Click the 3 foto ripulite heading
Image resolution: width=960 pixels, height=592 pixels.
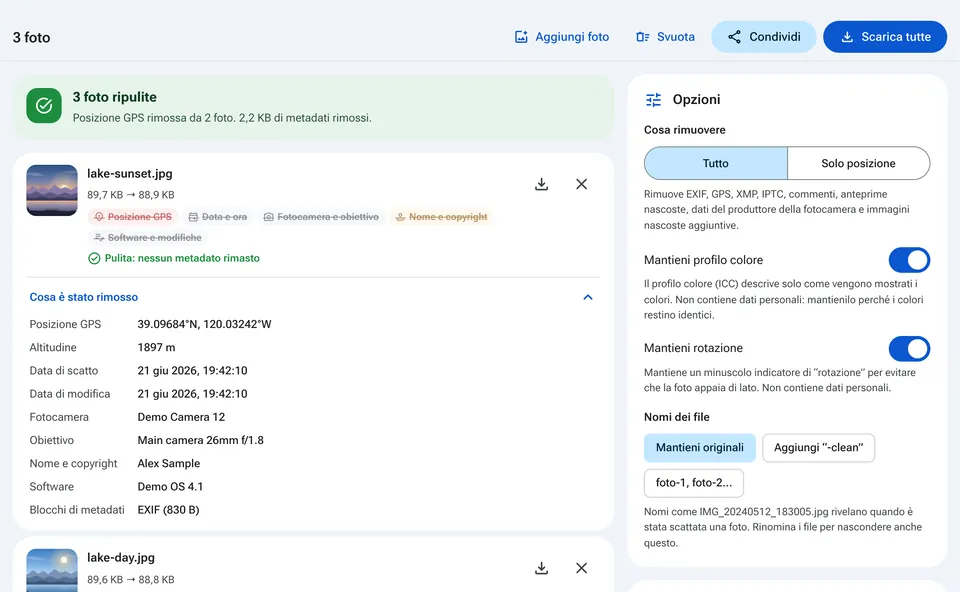[x=114, y=97]
